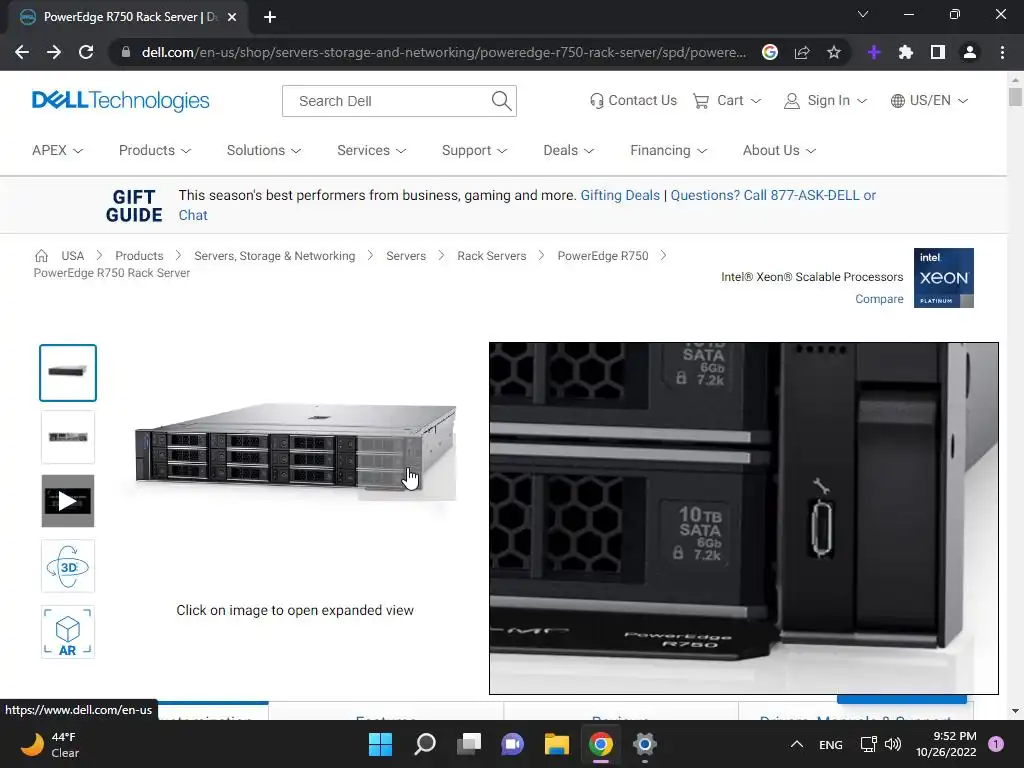Screen dimensions: 1024x768
Task: Click the Contact Us link
Action: (643, 101)
